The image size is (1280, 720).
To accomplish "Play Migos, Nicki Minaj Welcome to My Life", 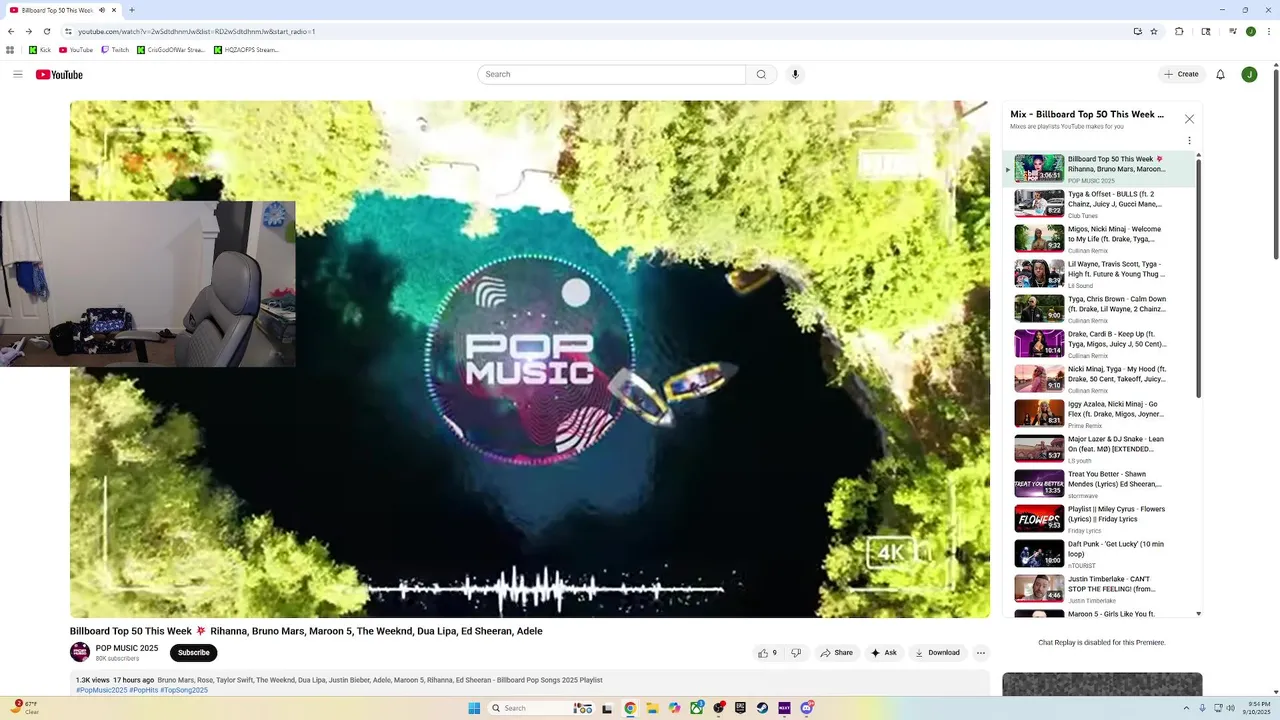I will tap(1100, 238).
